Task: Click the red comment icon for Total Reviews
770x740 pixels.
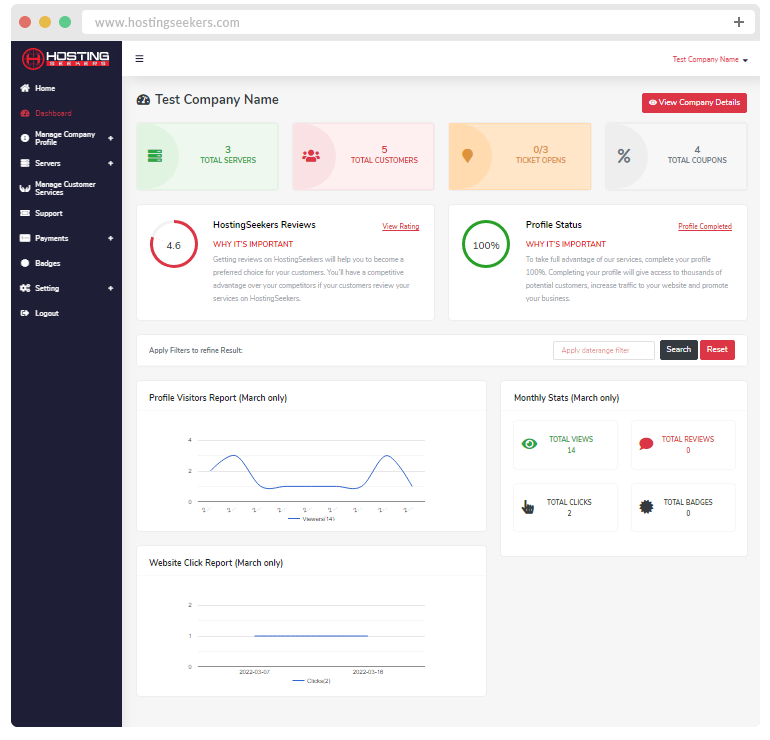Action: (x=646, y=444)
